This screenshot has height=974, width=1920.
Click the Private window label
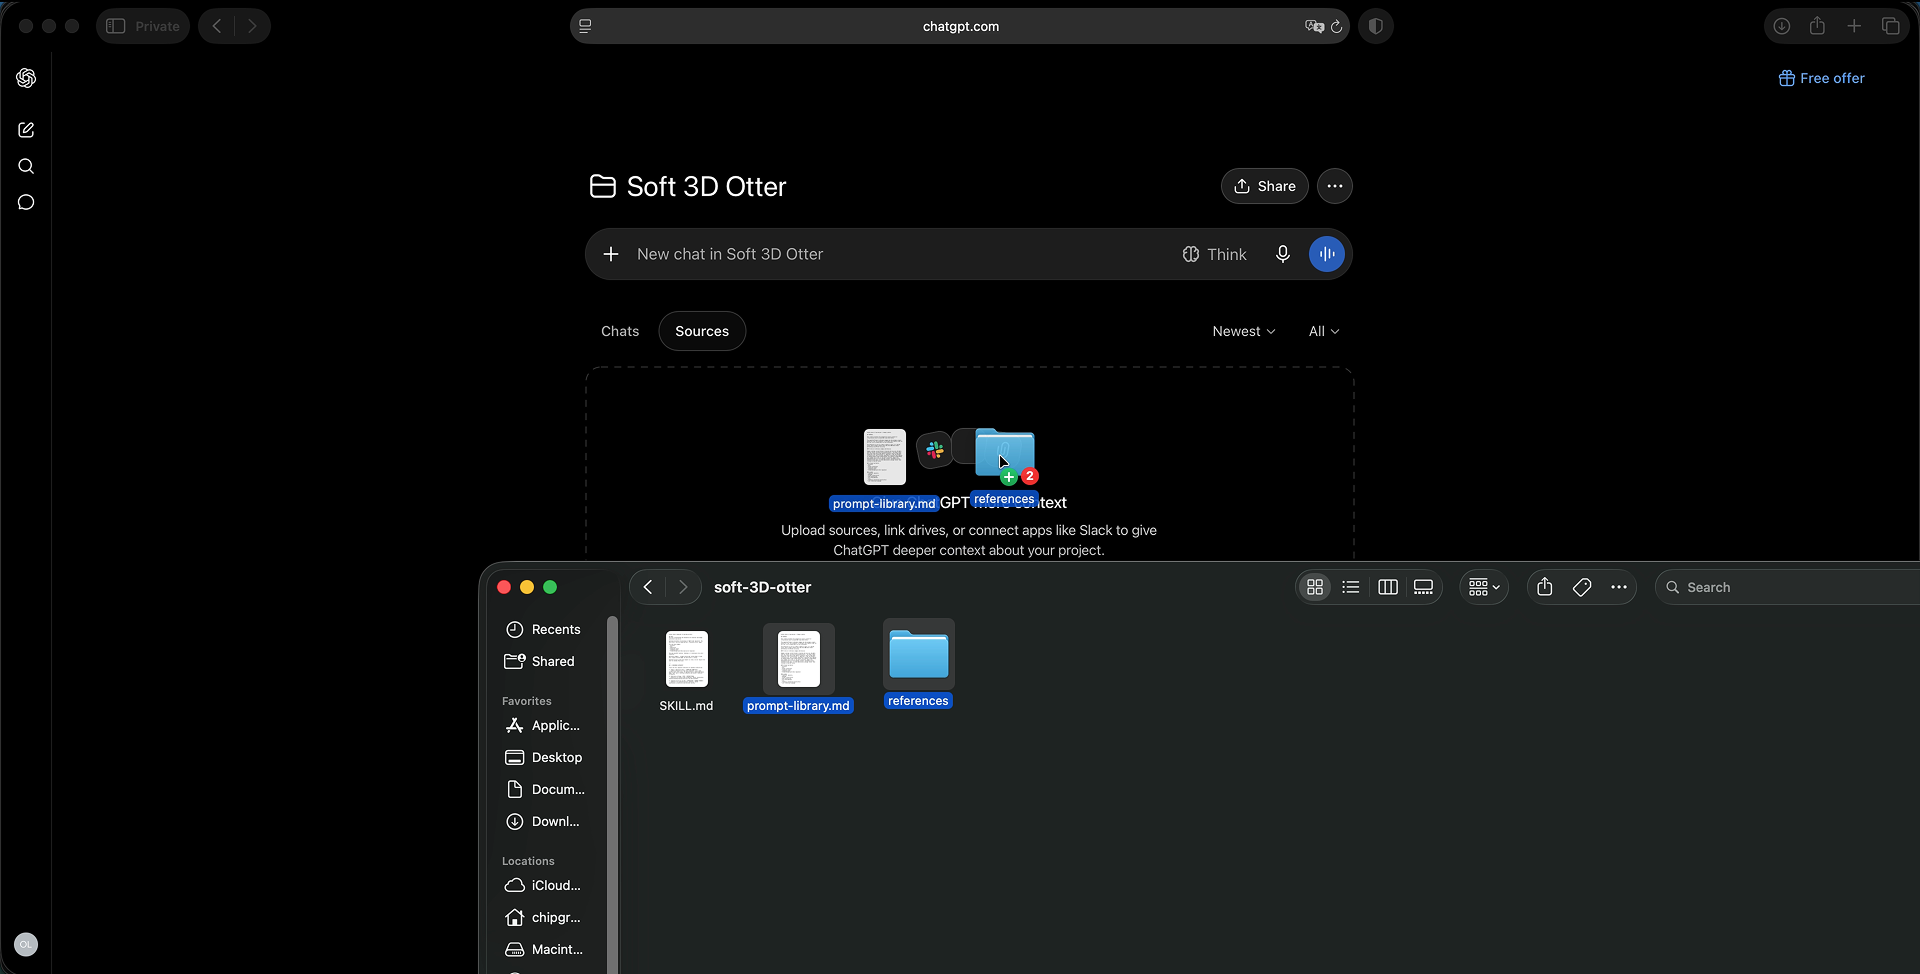157,26
